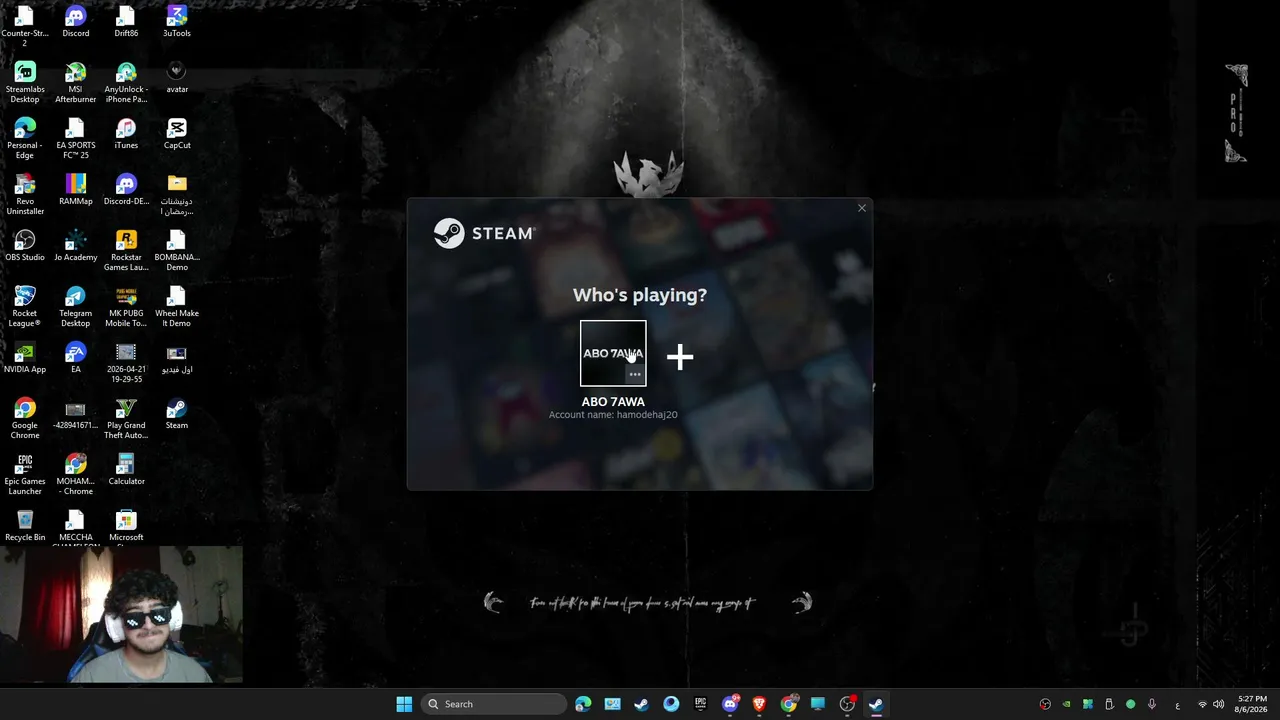Screen dimensions: 1280x720
Task: Open the Windows Start menu
Action: [x=404, y=704]
